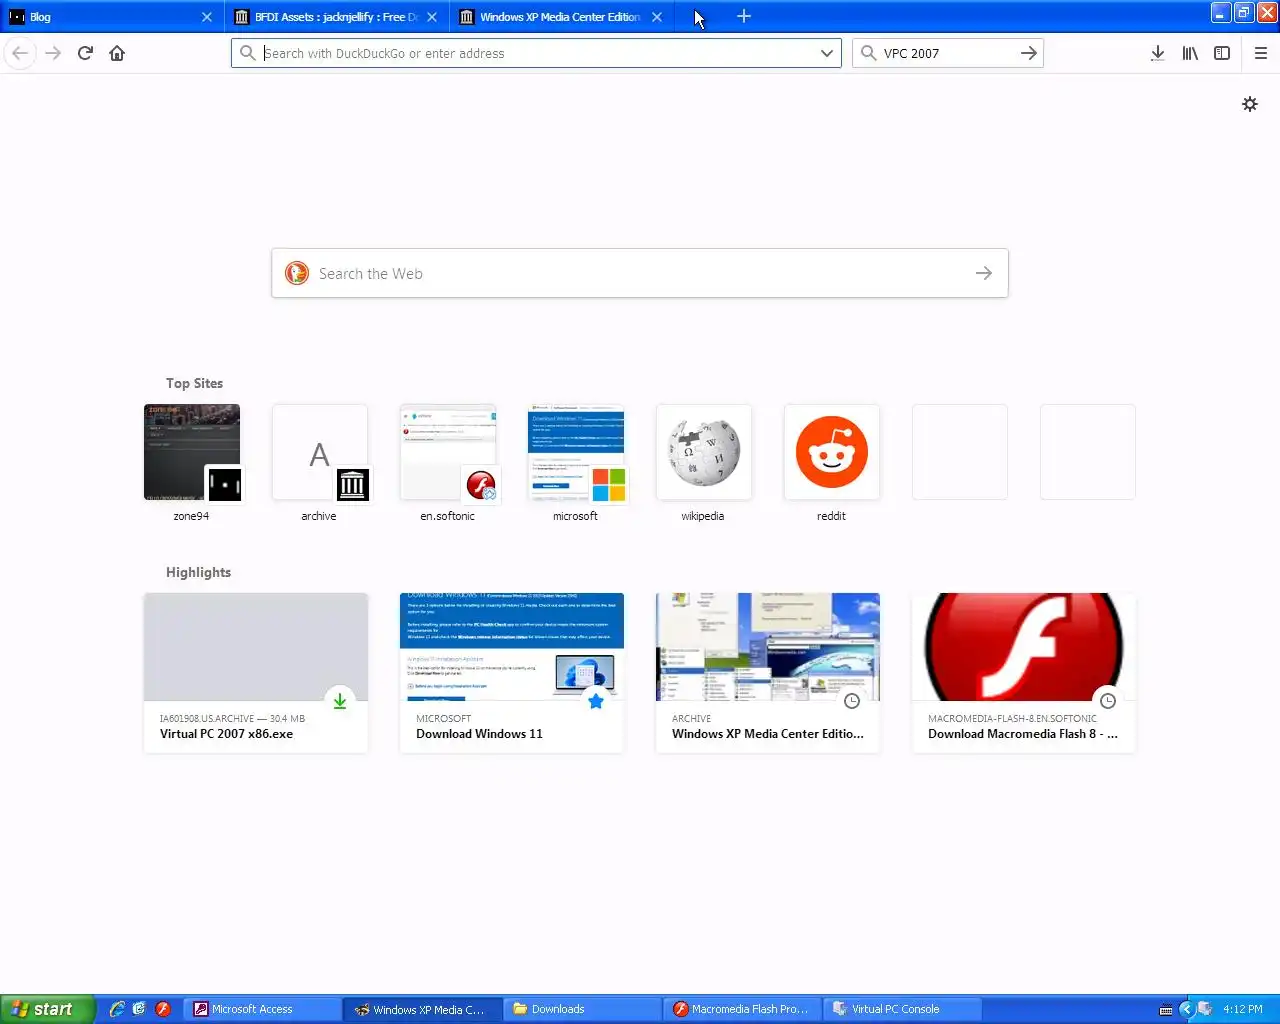Launch the Flash icon in quick launch
1280x1024 pixels.
click(162, 1009)
